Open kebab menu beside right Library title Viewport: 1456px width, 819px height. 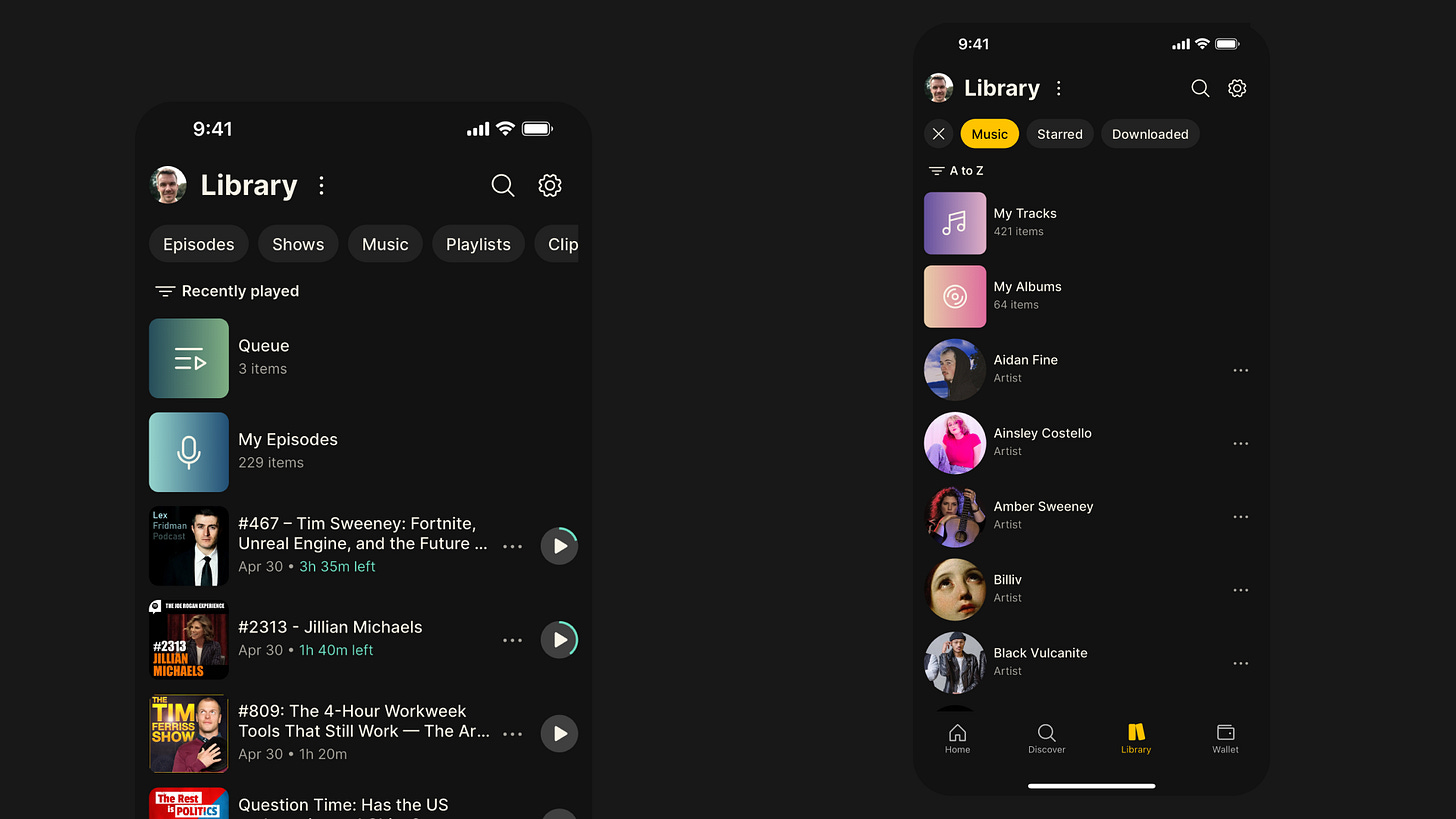click(1058, 88)
